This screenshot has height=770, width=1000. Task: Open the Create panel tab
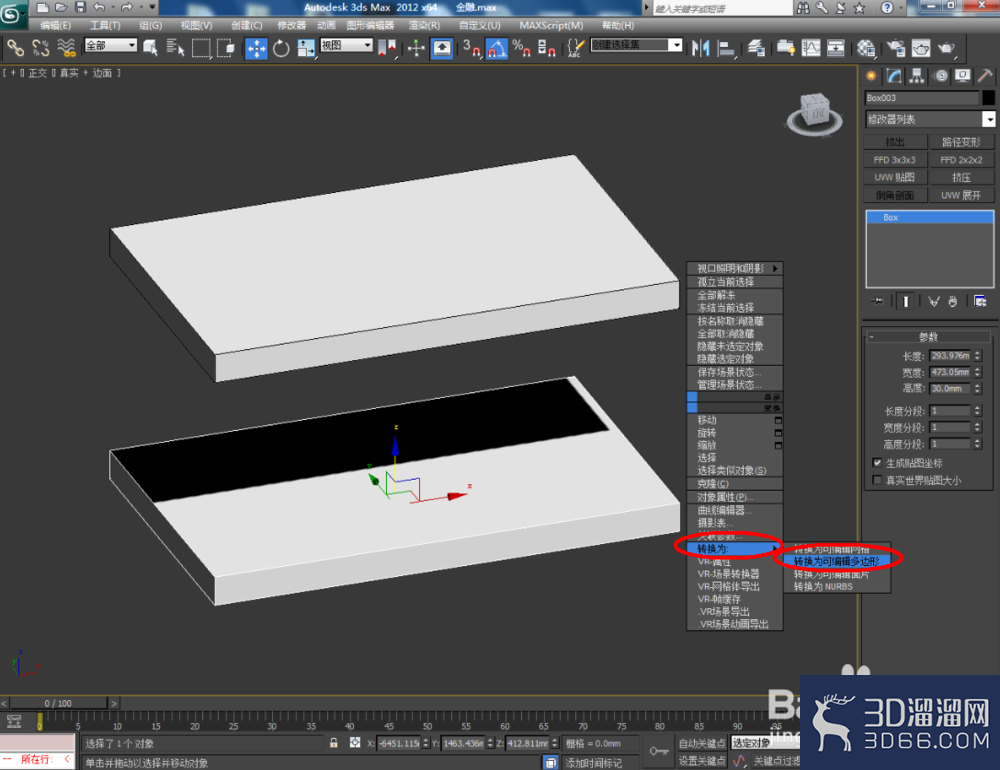[871, 77]
